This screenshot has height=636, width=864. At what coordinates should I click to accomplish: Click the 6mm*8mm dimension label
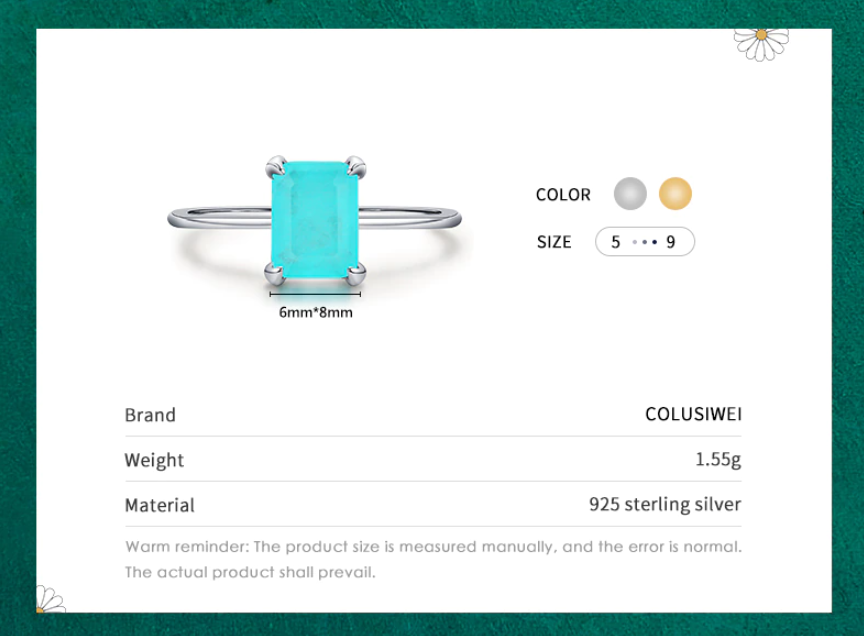[x=316, y=312]
